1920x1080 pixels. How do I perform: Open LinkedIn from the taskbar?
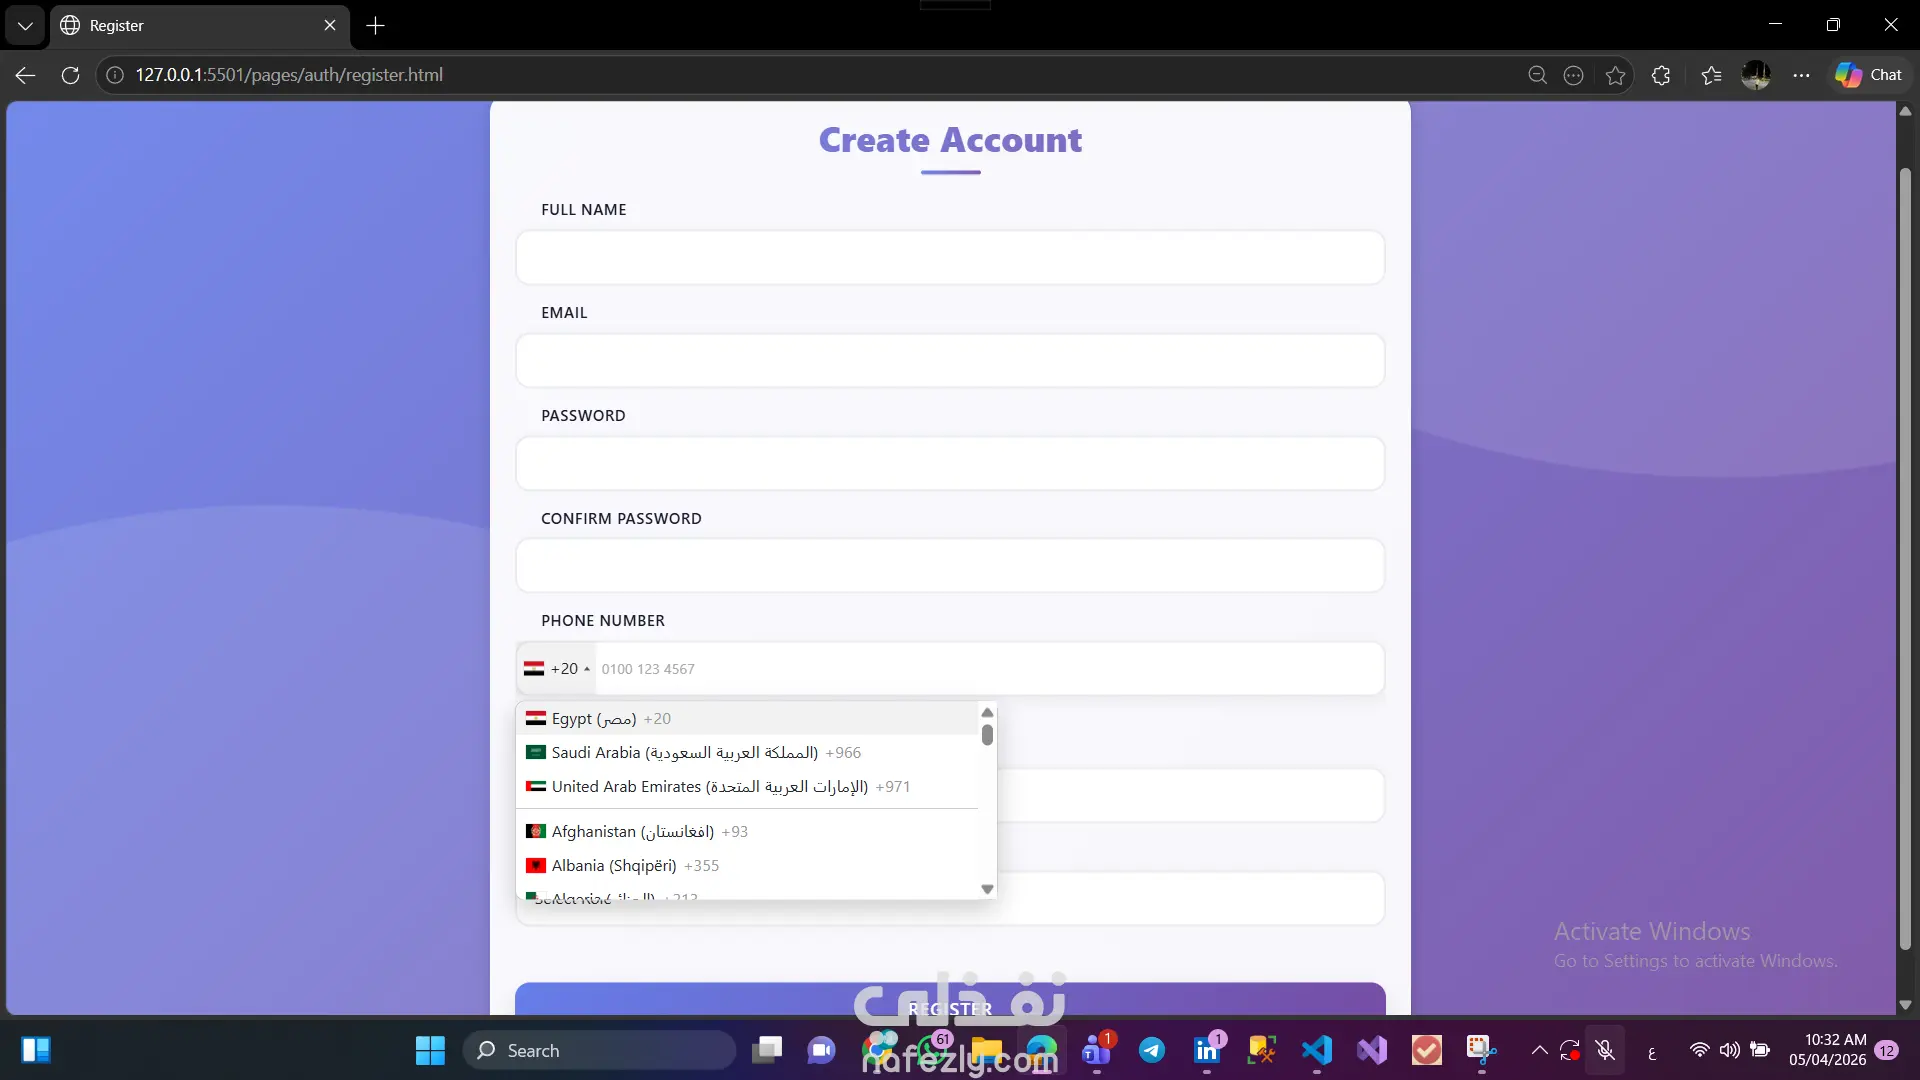pyautogui.click(x=1207, y=1050)
